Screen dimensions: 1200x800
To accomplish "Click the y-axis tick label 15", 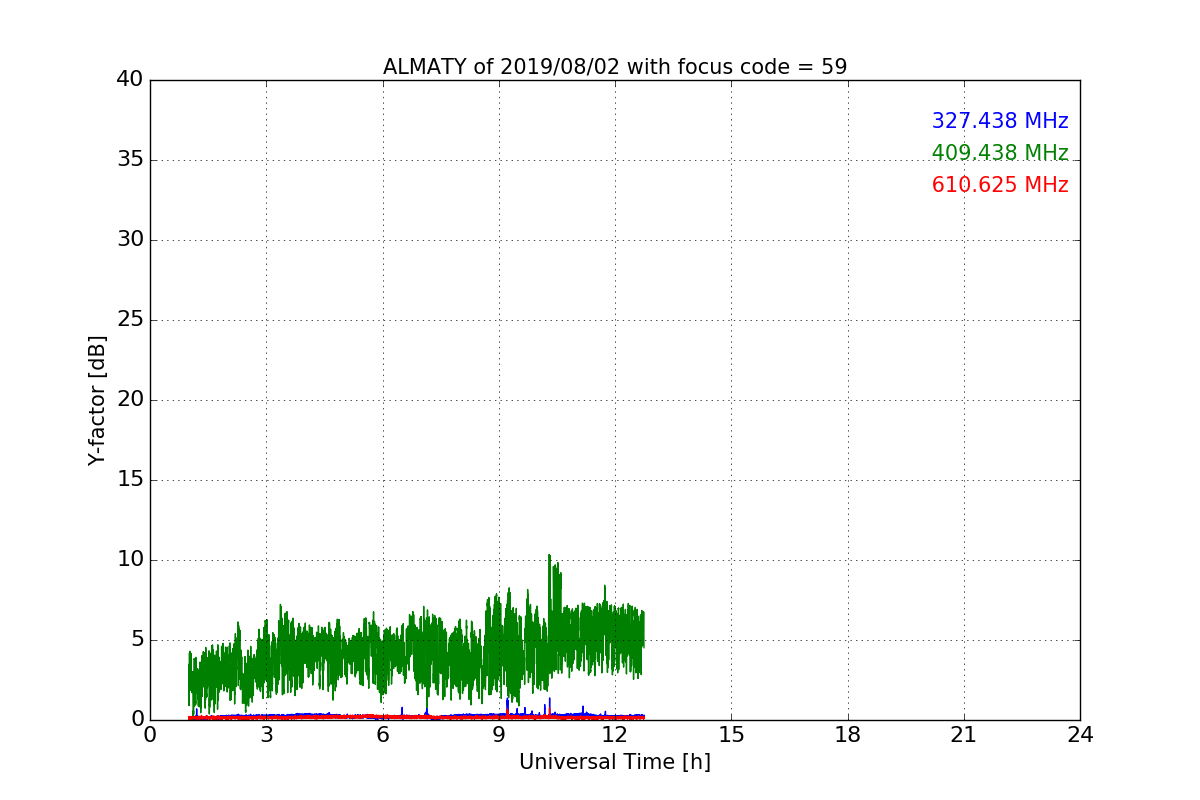I will [130, 480].
